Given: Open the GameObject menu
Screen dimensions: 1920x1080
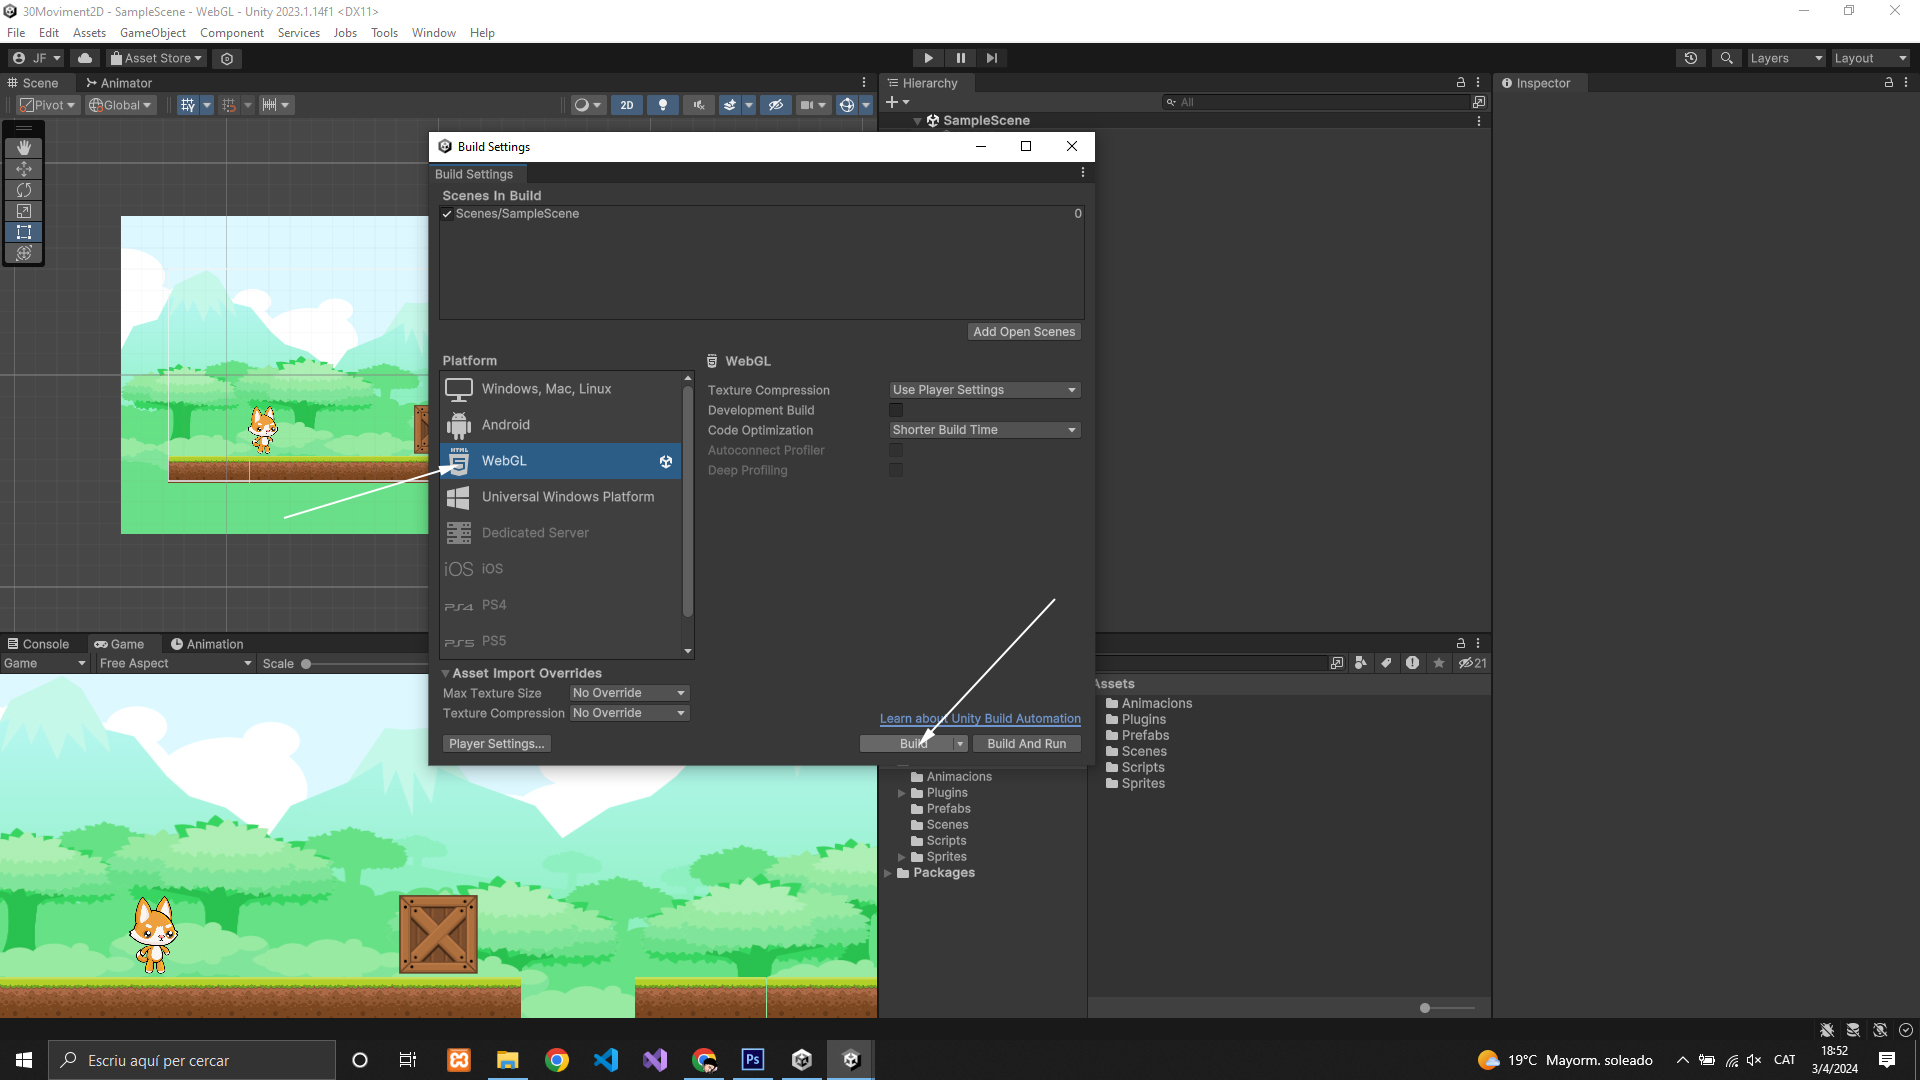Looking at the screenshot, I should click(152, 32).
